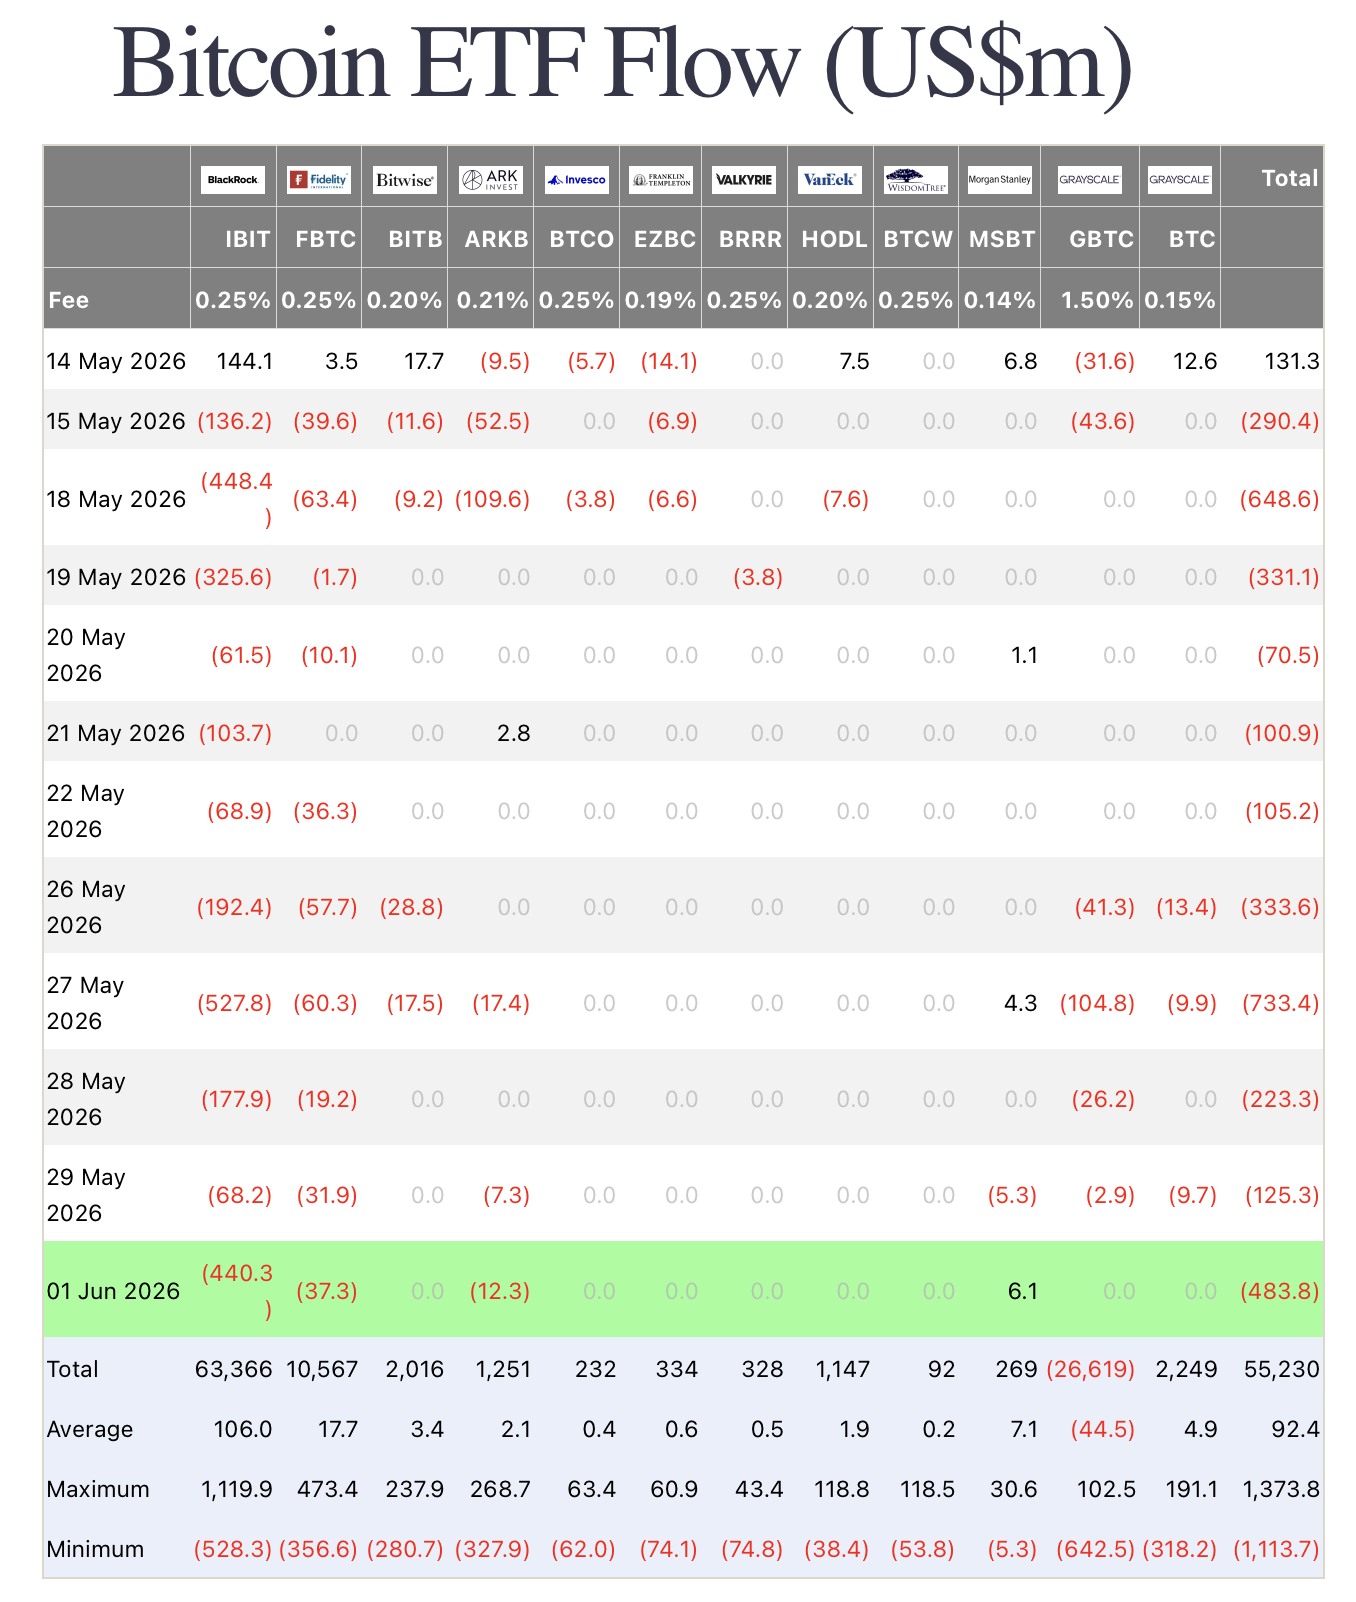
Task: Click MSBT value (5.3) on 29 May
Action: coord(1012,1195)
